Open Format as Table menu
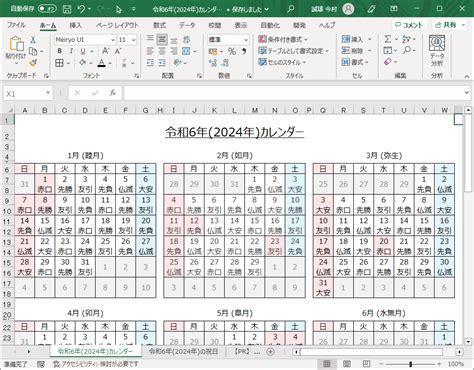The width and height of the screenshot is (474, 370). [294, 51]
